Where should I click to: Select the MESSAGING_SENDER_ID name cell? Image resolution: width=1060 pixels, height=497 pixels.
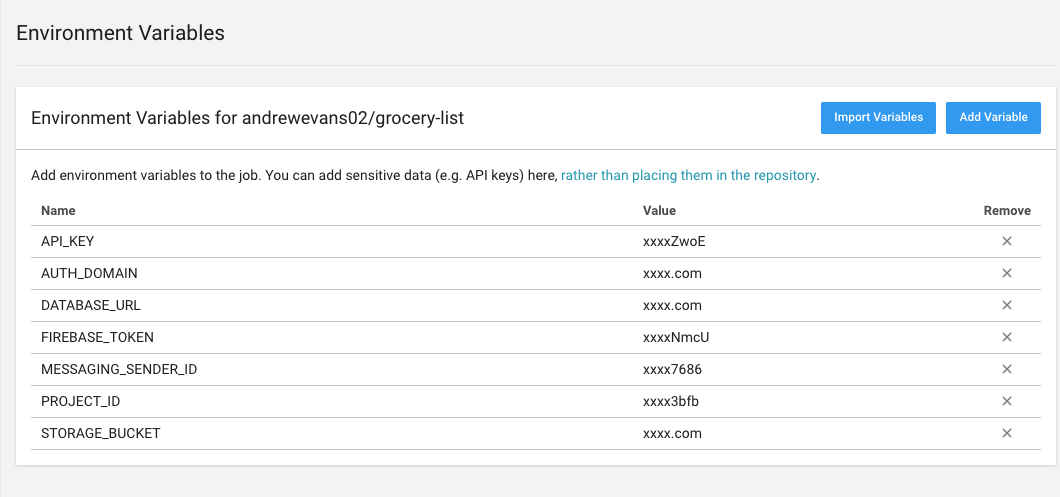[119, 369]
